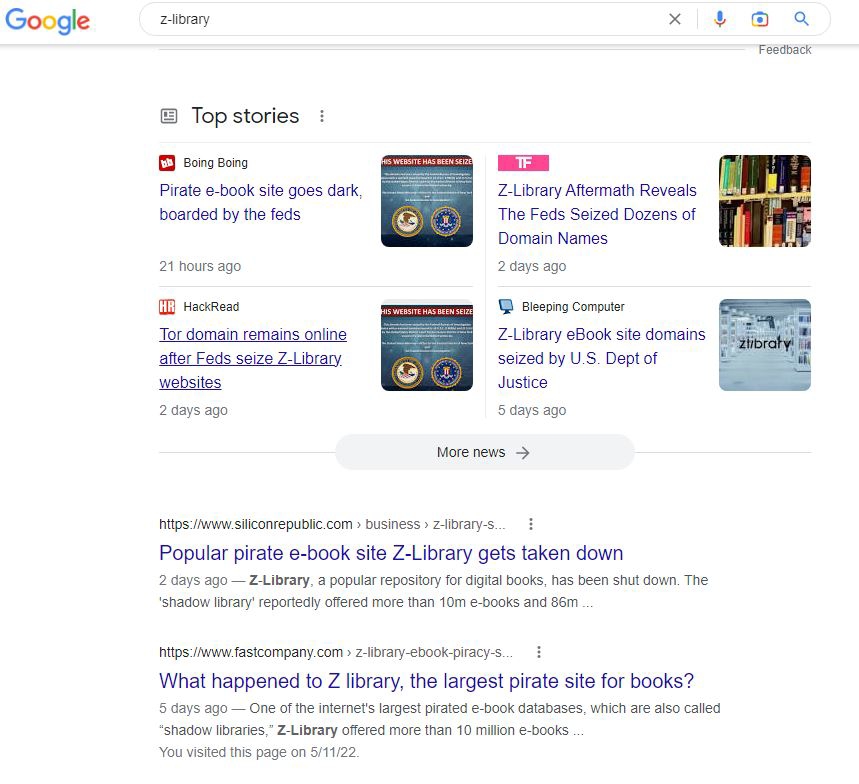The image size is (859, 784).
Task: Click the More news button
Action: 484,452
